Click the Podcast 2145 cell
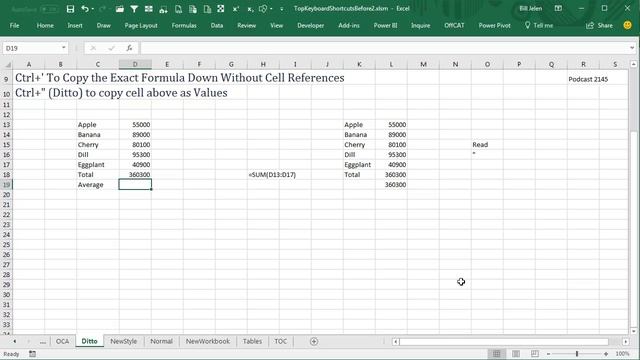Screen dimensions: 640x360 click(588, 79)
